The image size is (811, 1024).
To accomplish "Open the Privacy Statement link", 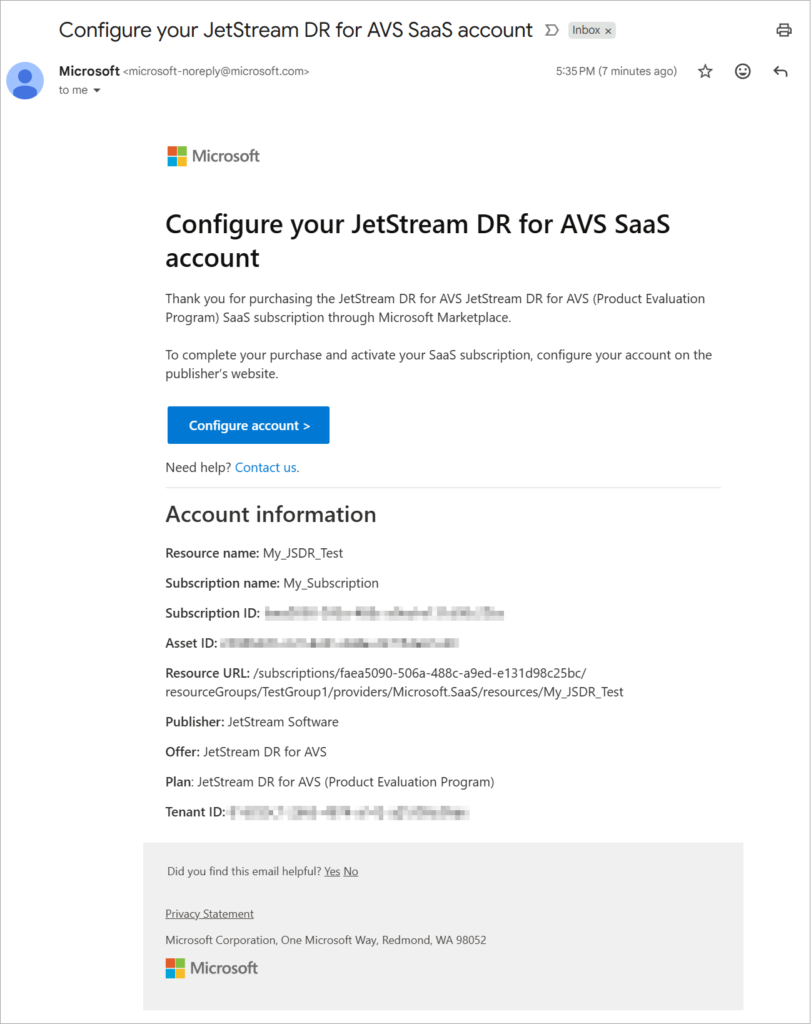I will [x=209, y=913].
